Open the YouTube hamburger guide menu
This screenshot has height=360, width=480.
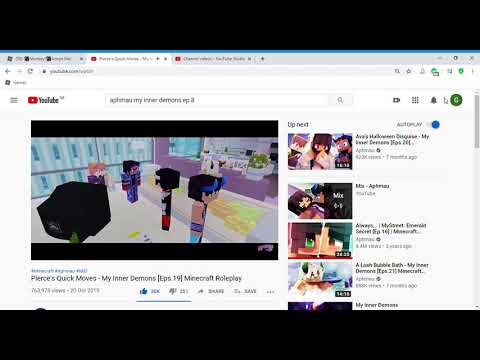click(x=14, y=100)
